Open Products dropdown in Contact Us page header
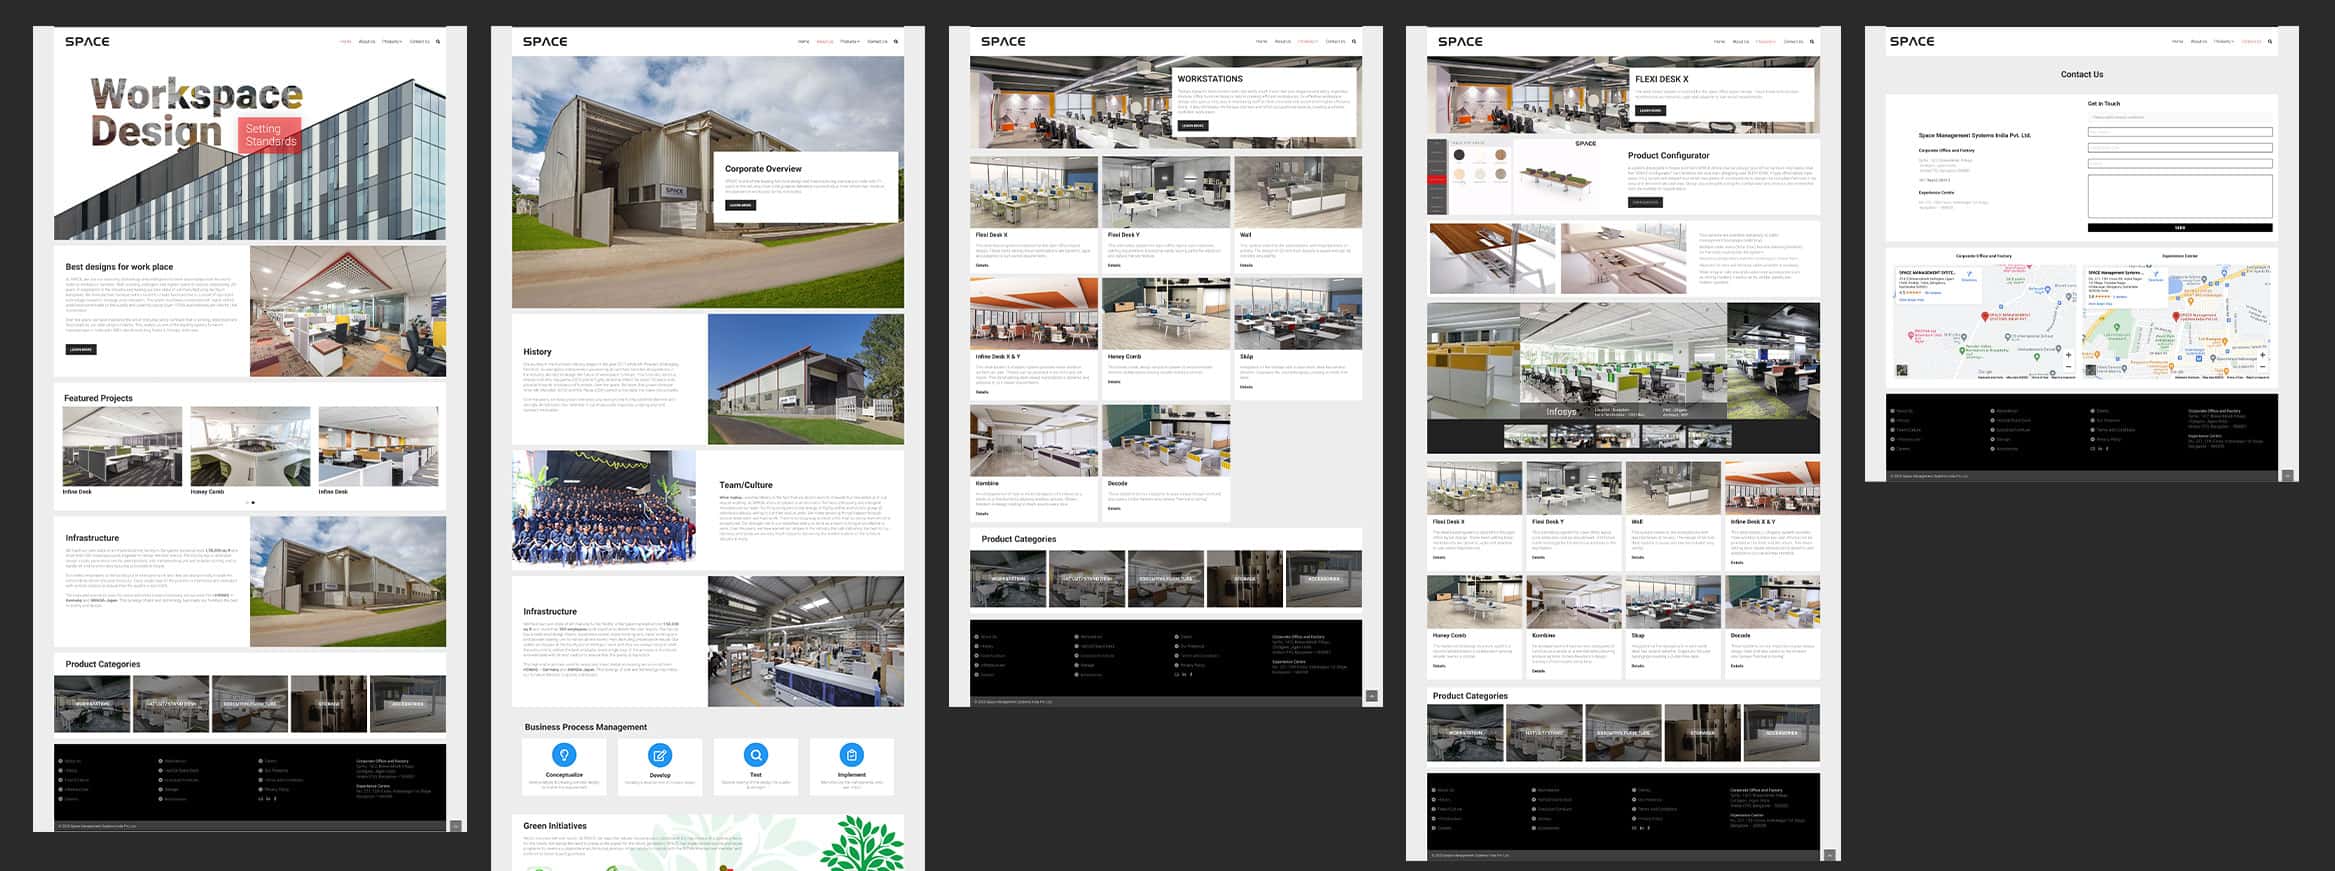Viewport: 2335px width, 871px height. [x=2224, y=42]
